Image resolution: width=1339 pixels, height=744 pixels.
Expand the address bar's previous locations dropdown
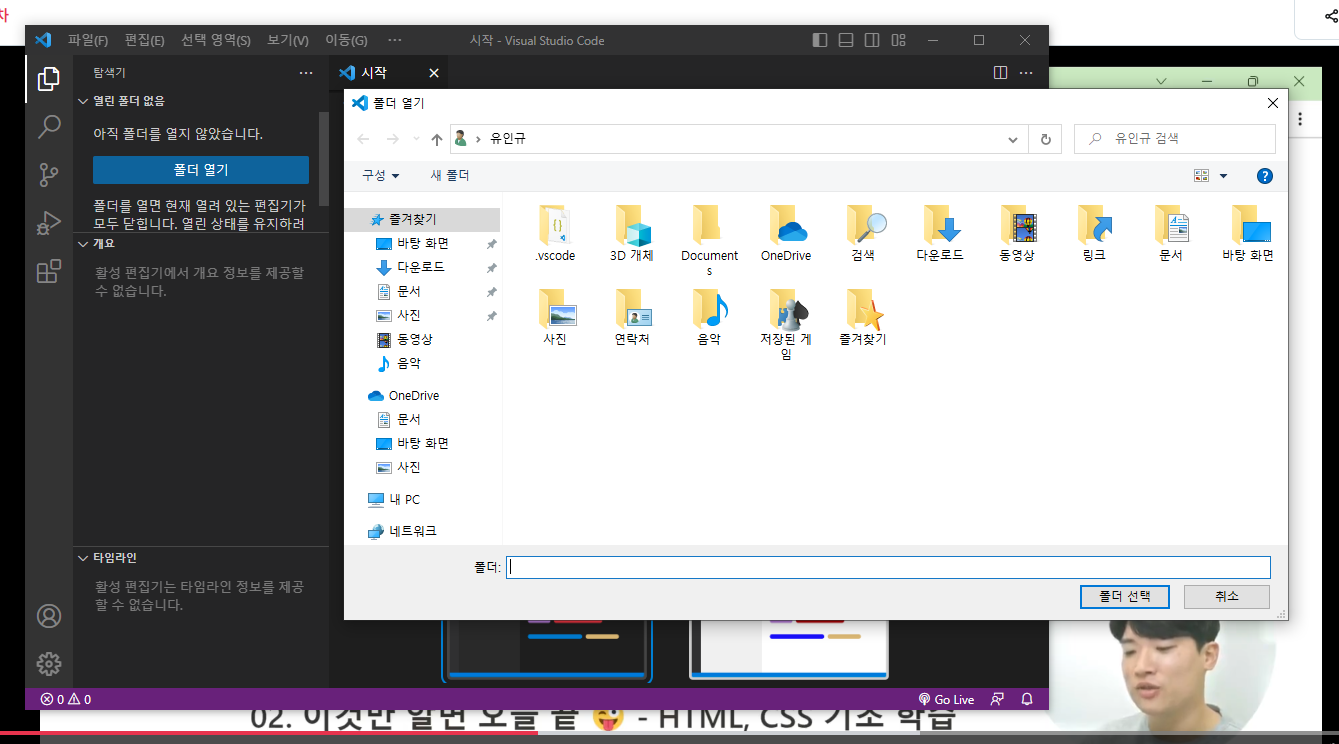(x=1013, y=139)
